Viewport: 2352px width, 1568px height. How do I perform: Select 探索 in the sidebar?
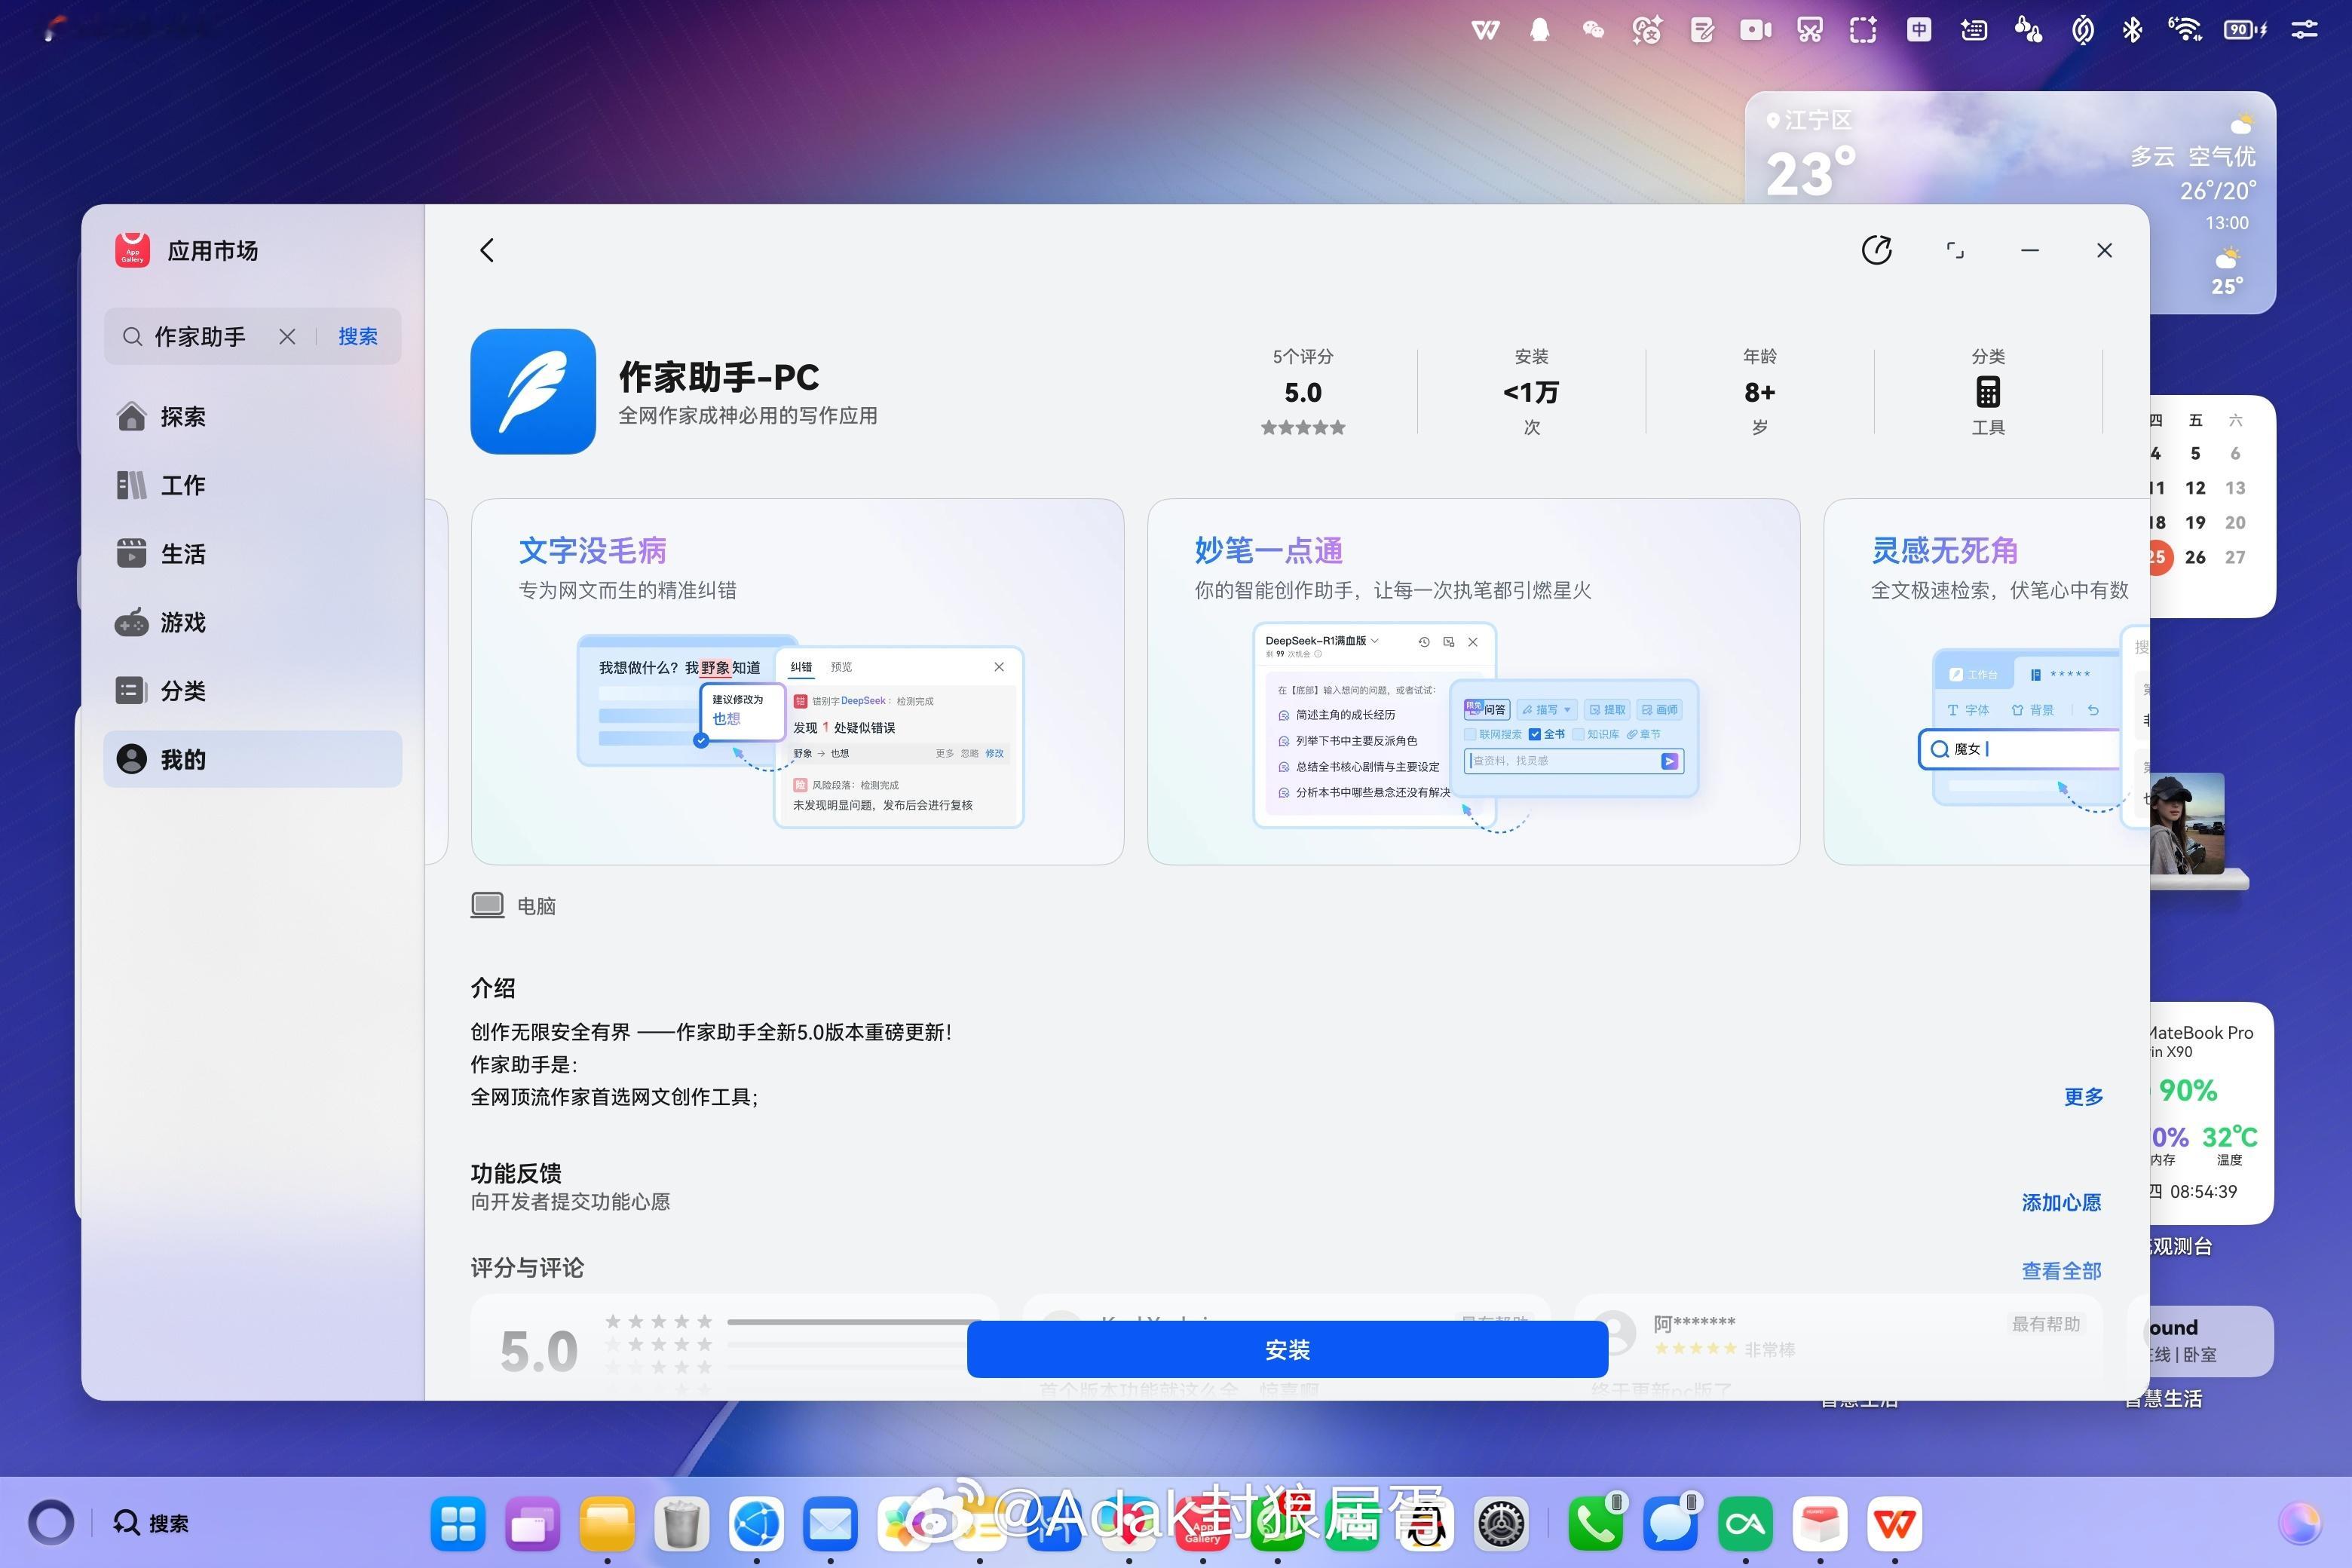(253, 416)
